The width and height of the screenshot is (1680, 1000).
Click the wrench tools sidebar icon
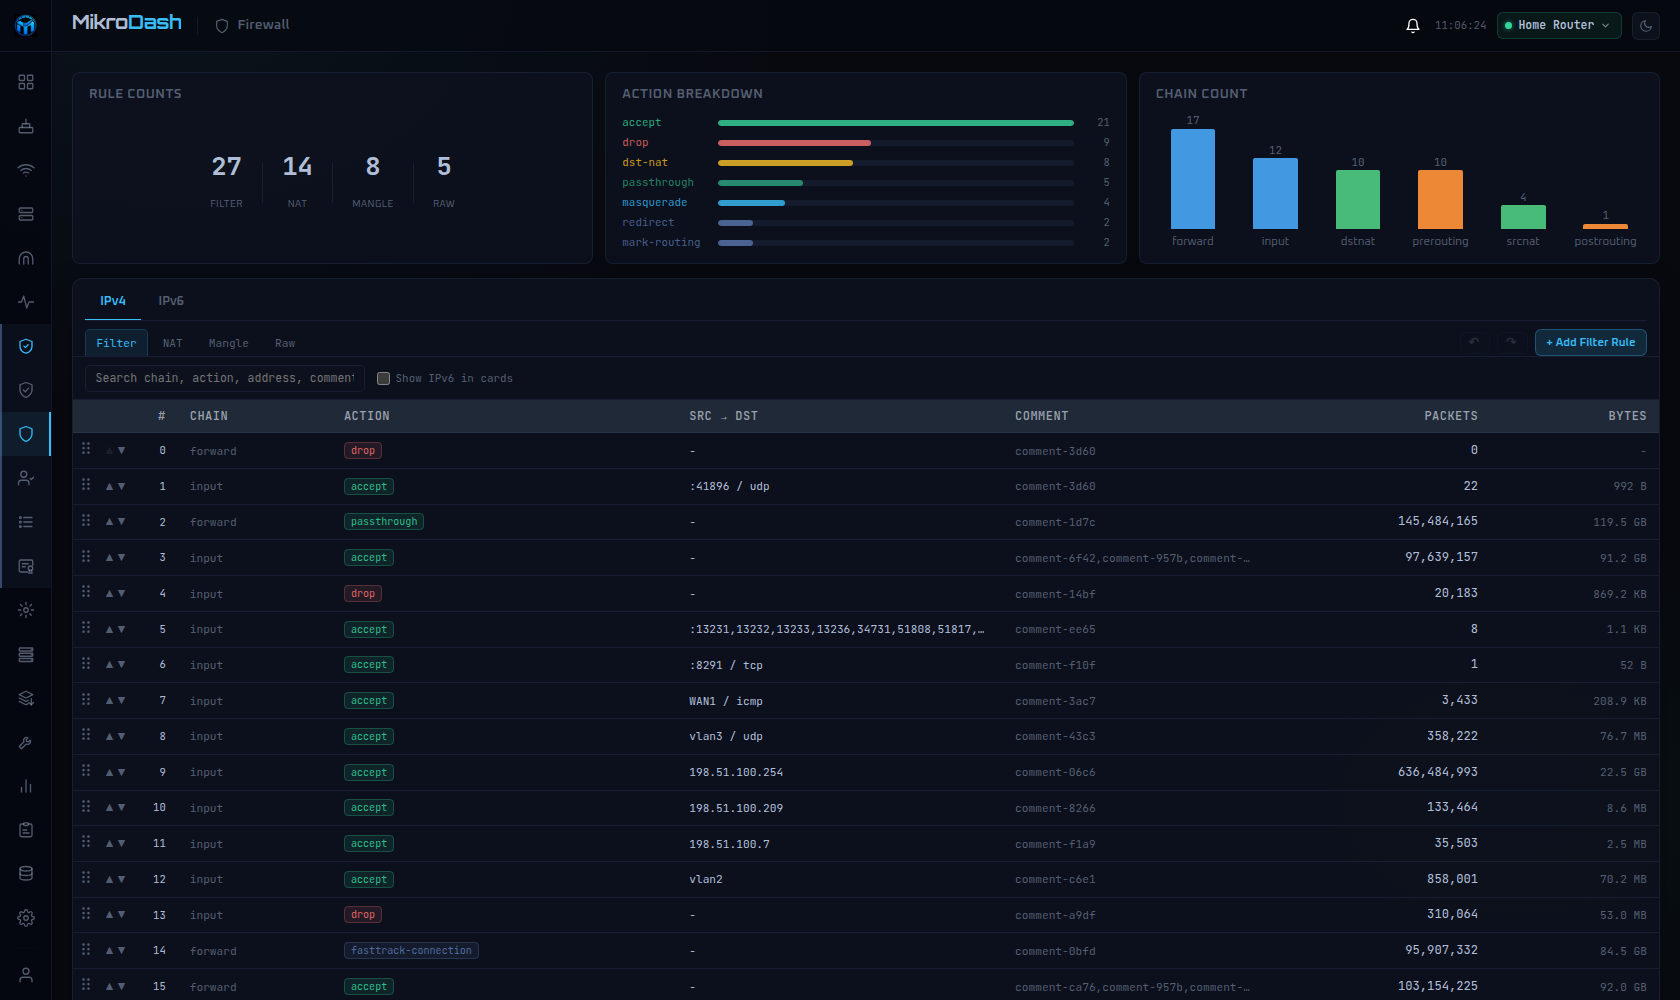point(26,742)
